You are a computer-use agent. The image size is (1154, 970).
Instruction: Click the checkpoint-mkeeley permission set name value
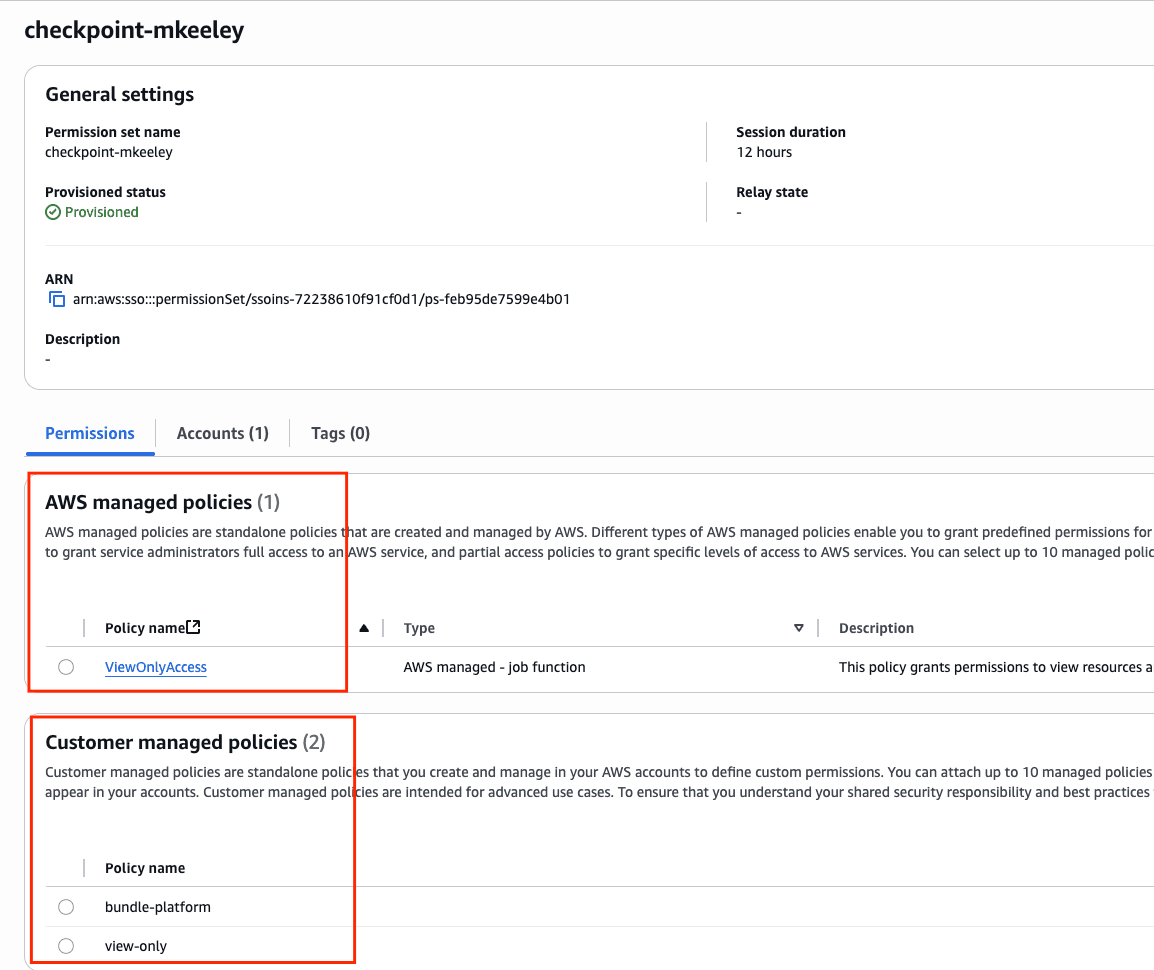[x=109, y=152]
